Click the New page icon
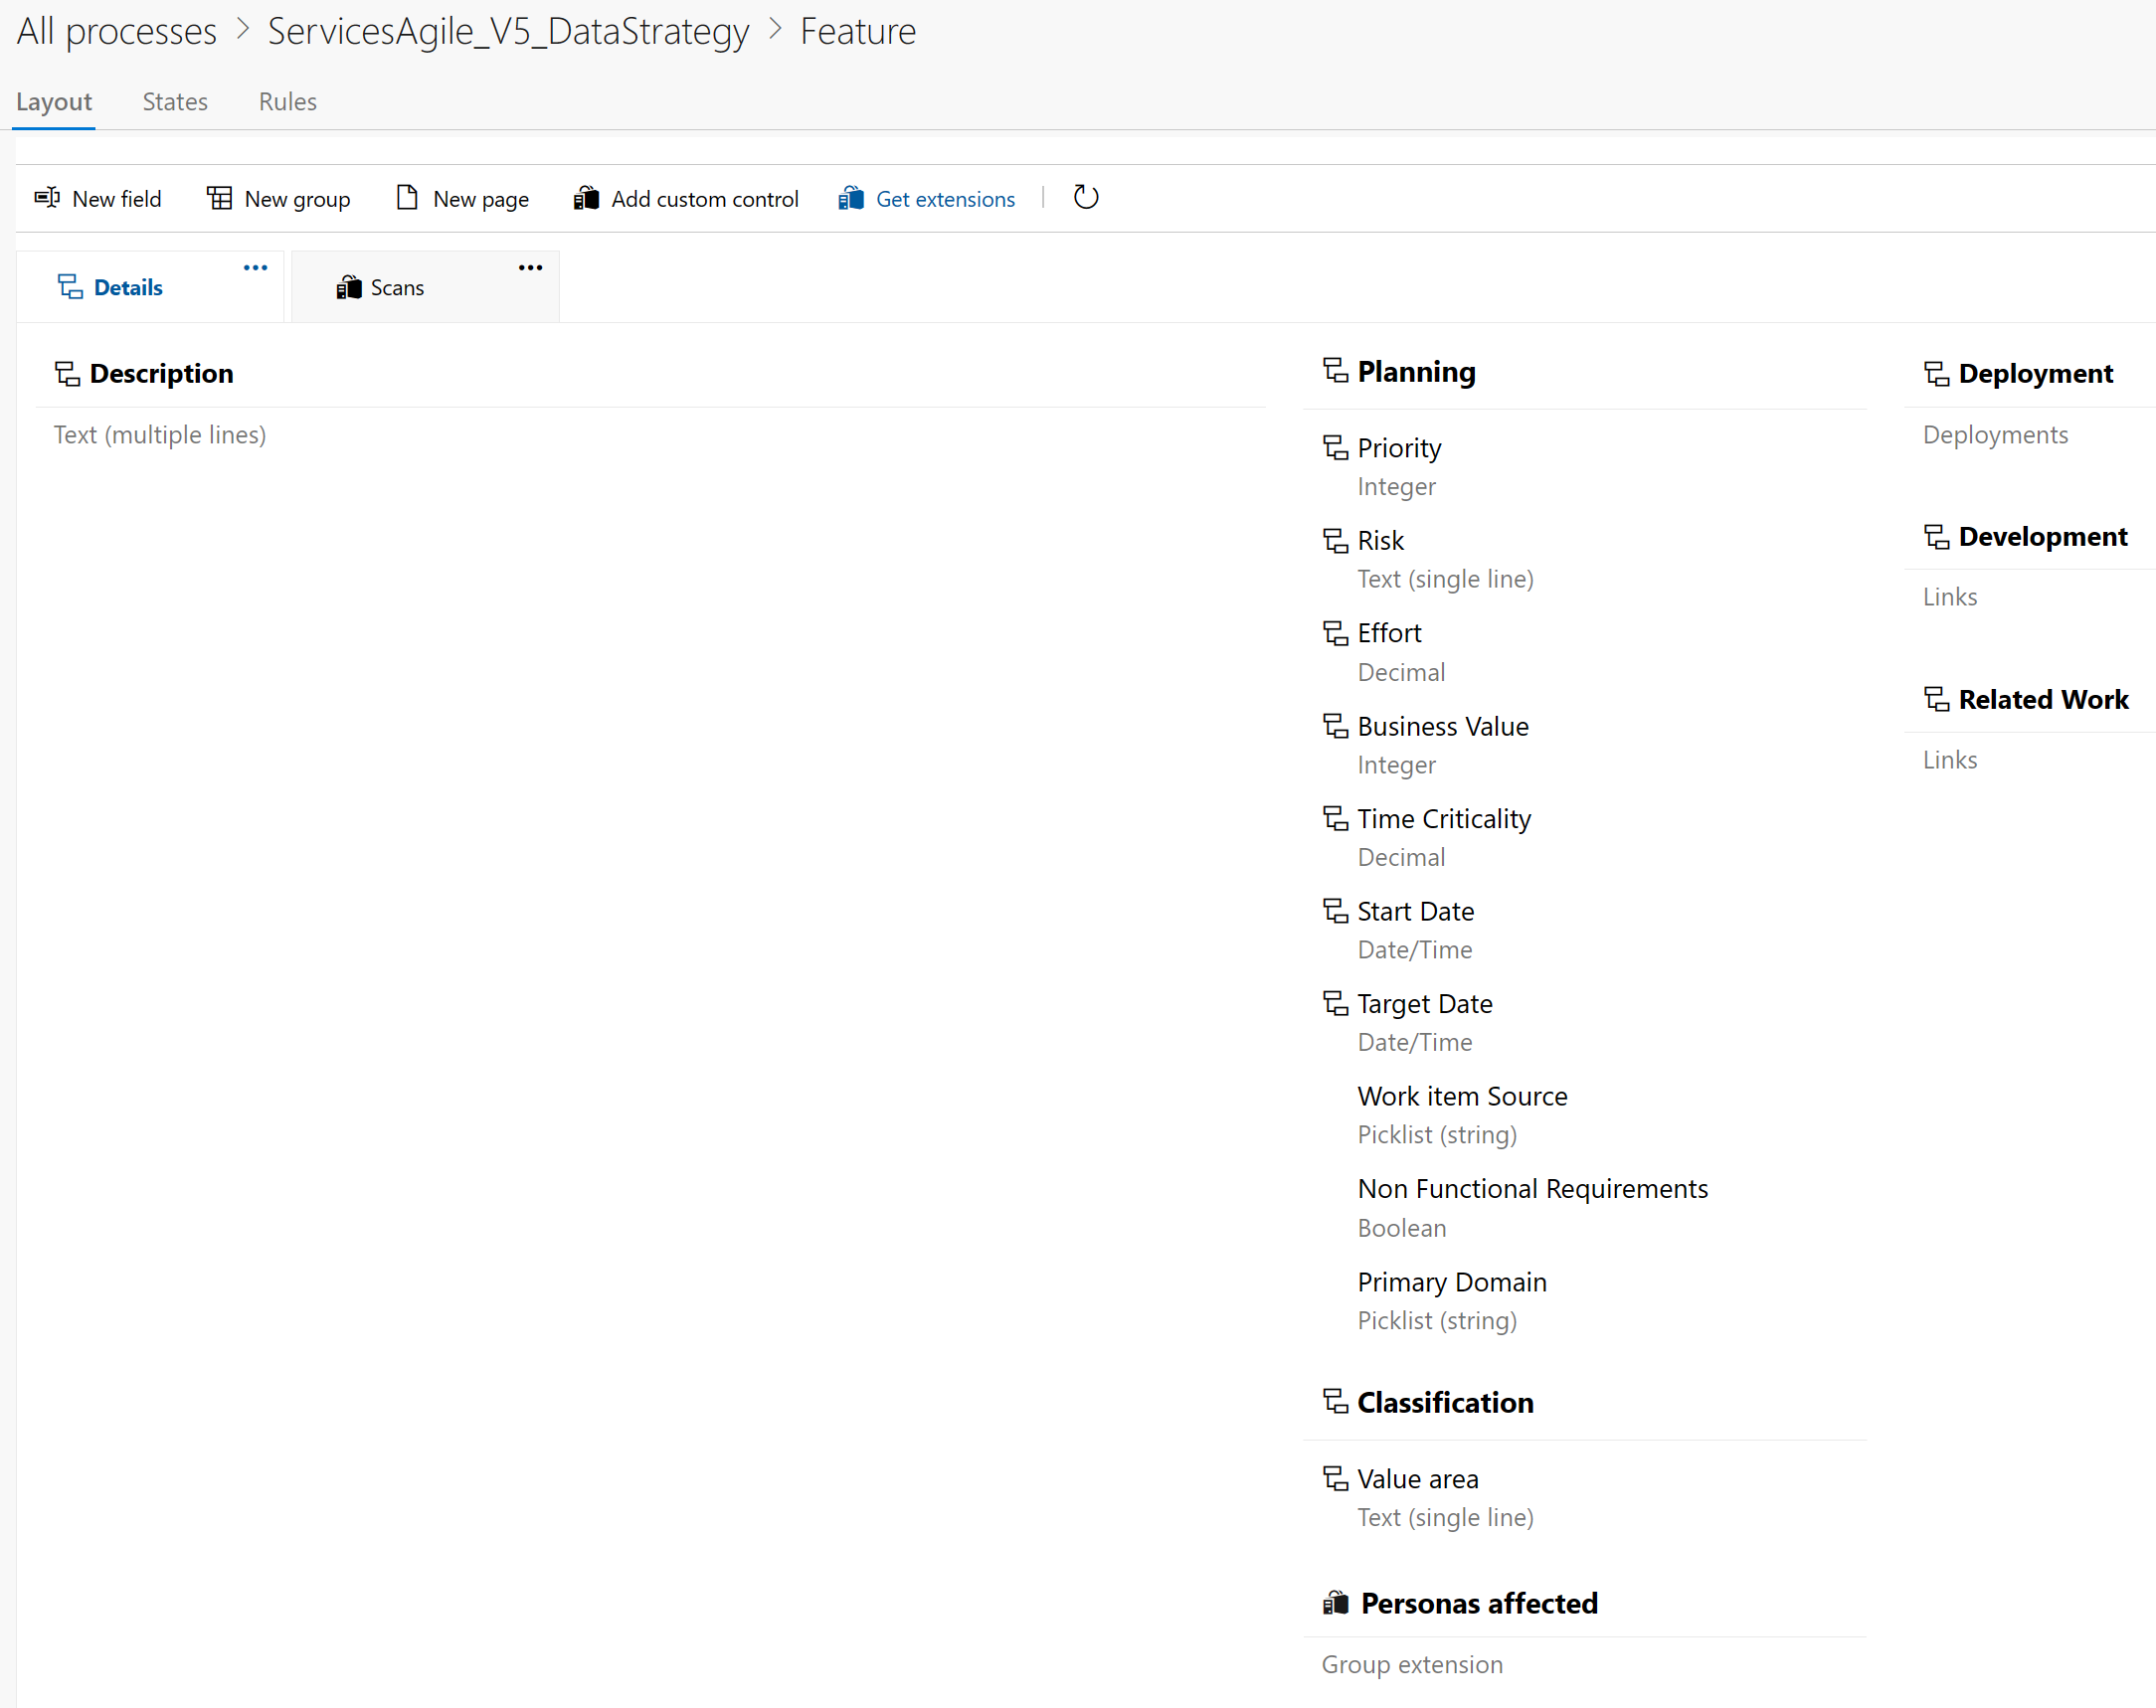 click(x=406, y=198)
